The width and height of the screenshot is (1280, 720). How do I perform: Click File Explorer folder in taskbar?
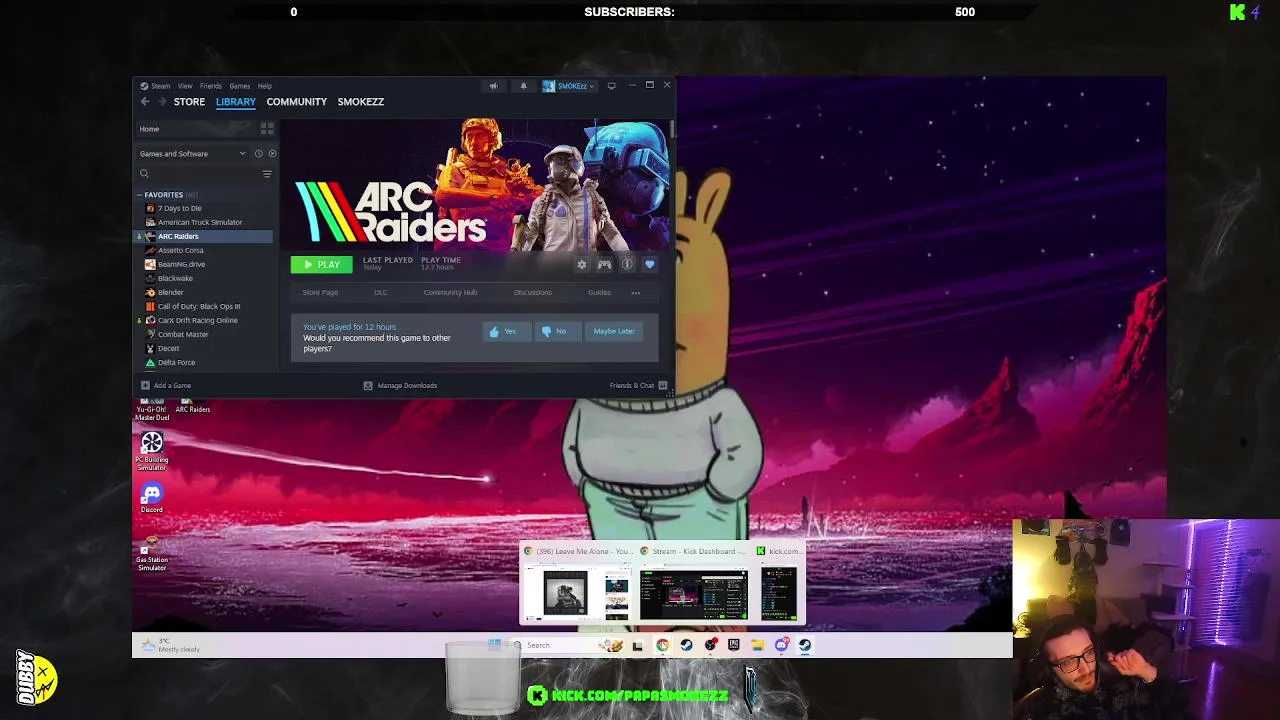coord(757,645)
